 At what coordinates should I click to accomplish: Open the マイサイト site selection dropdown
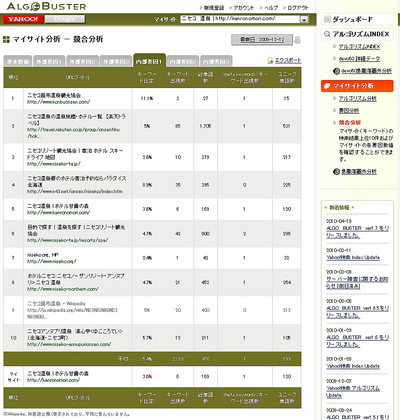(x=244, y=19)
